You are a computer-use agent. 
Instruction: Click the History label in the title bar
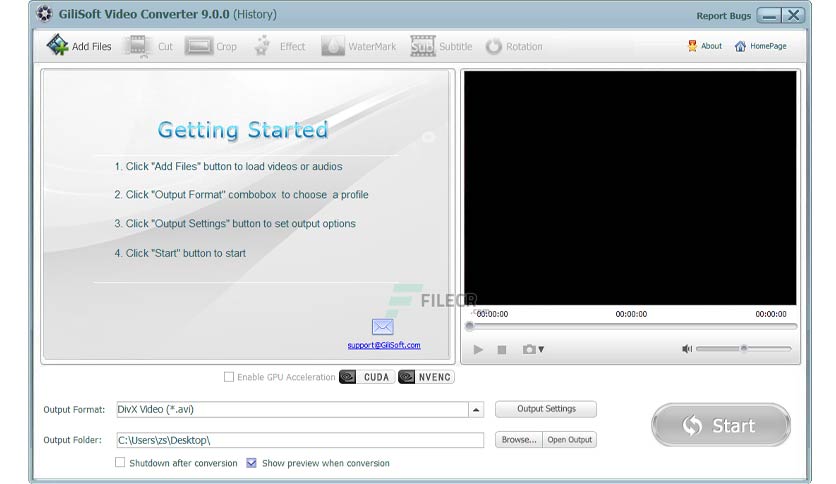[255, 14]
